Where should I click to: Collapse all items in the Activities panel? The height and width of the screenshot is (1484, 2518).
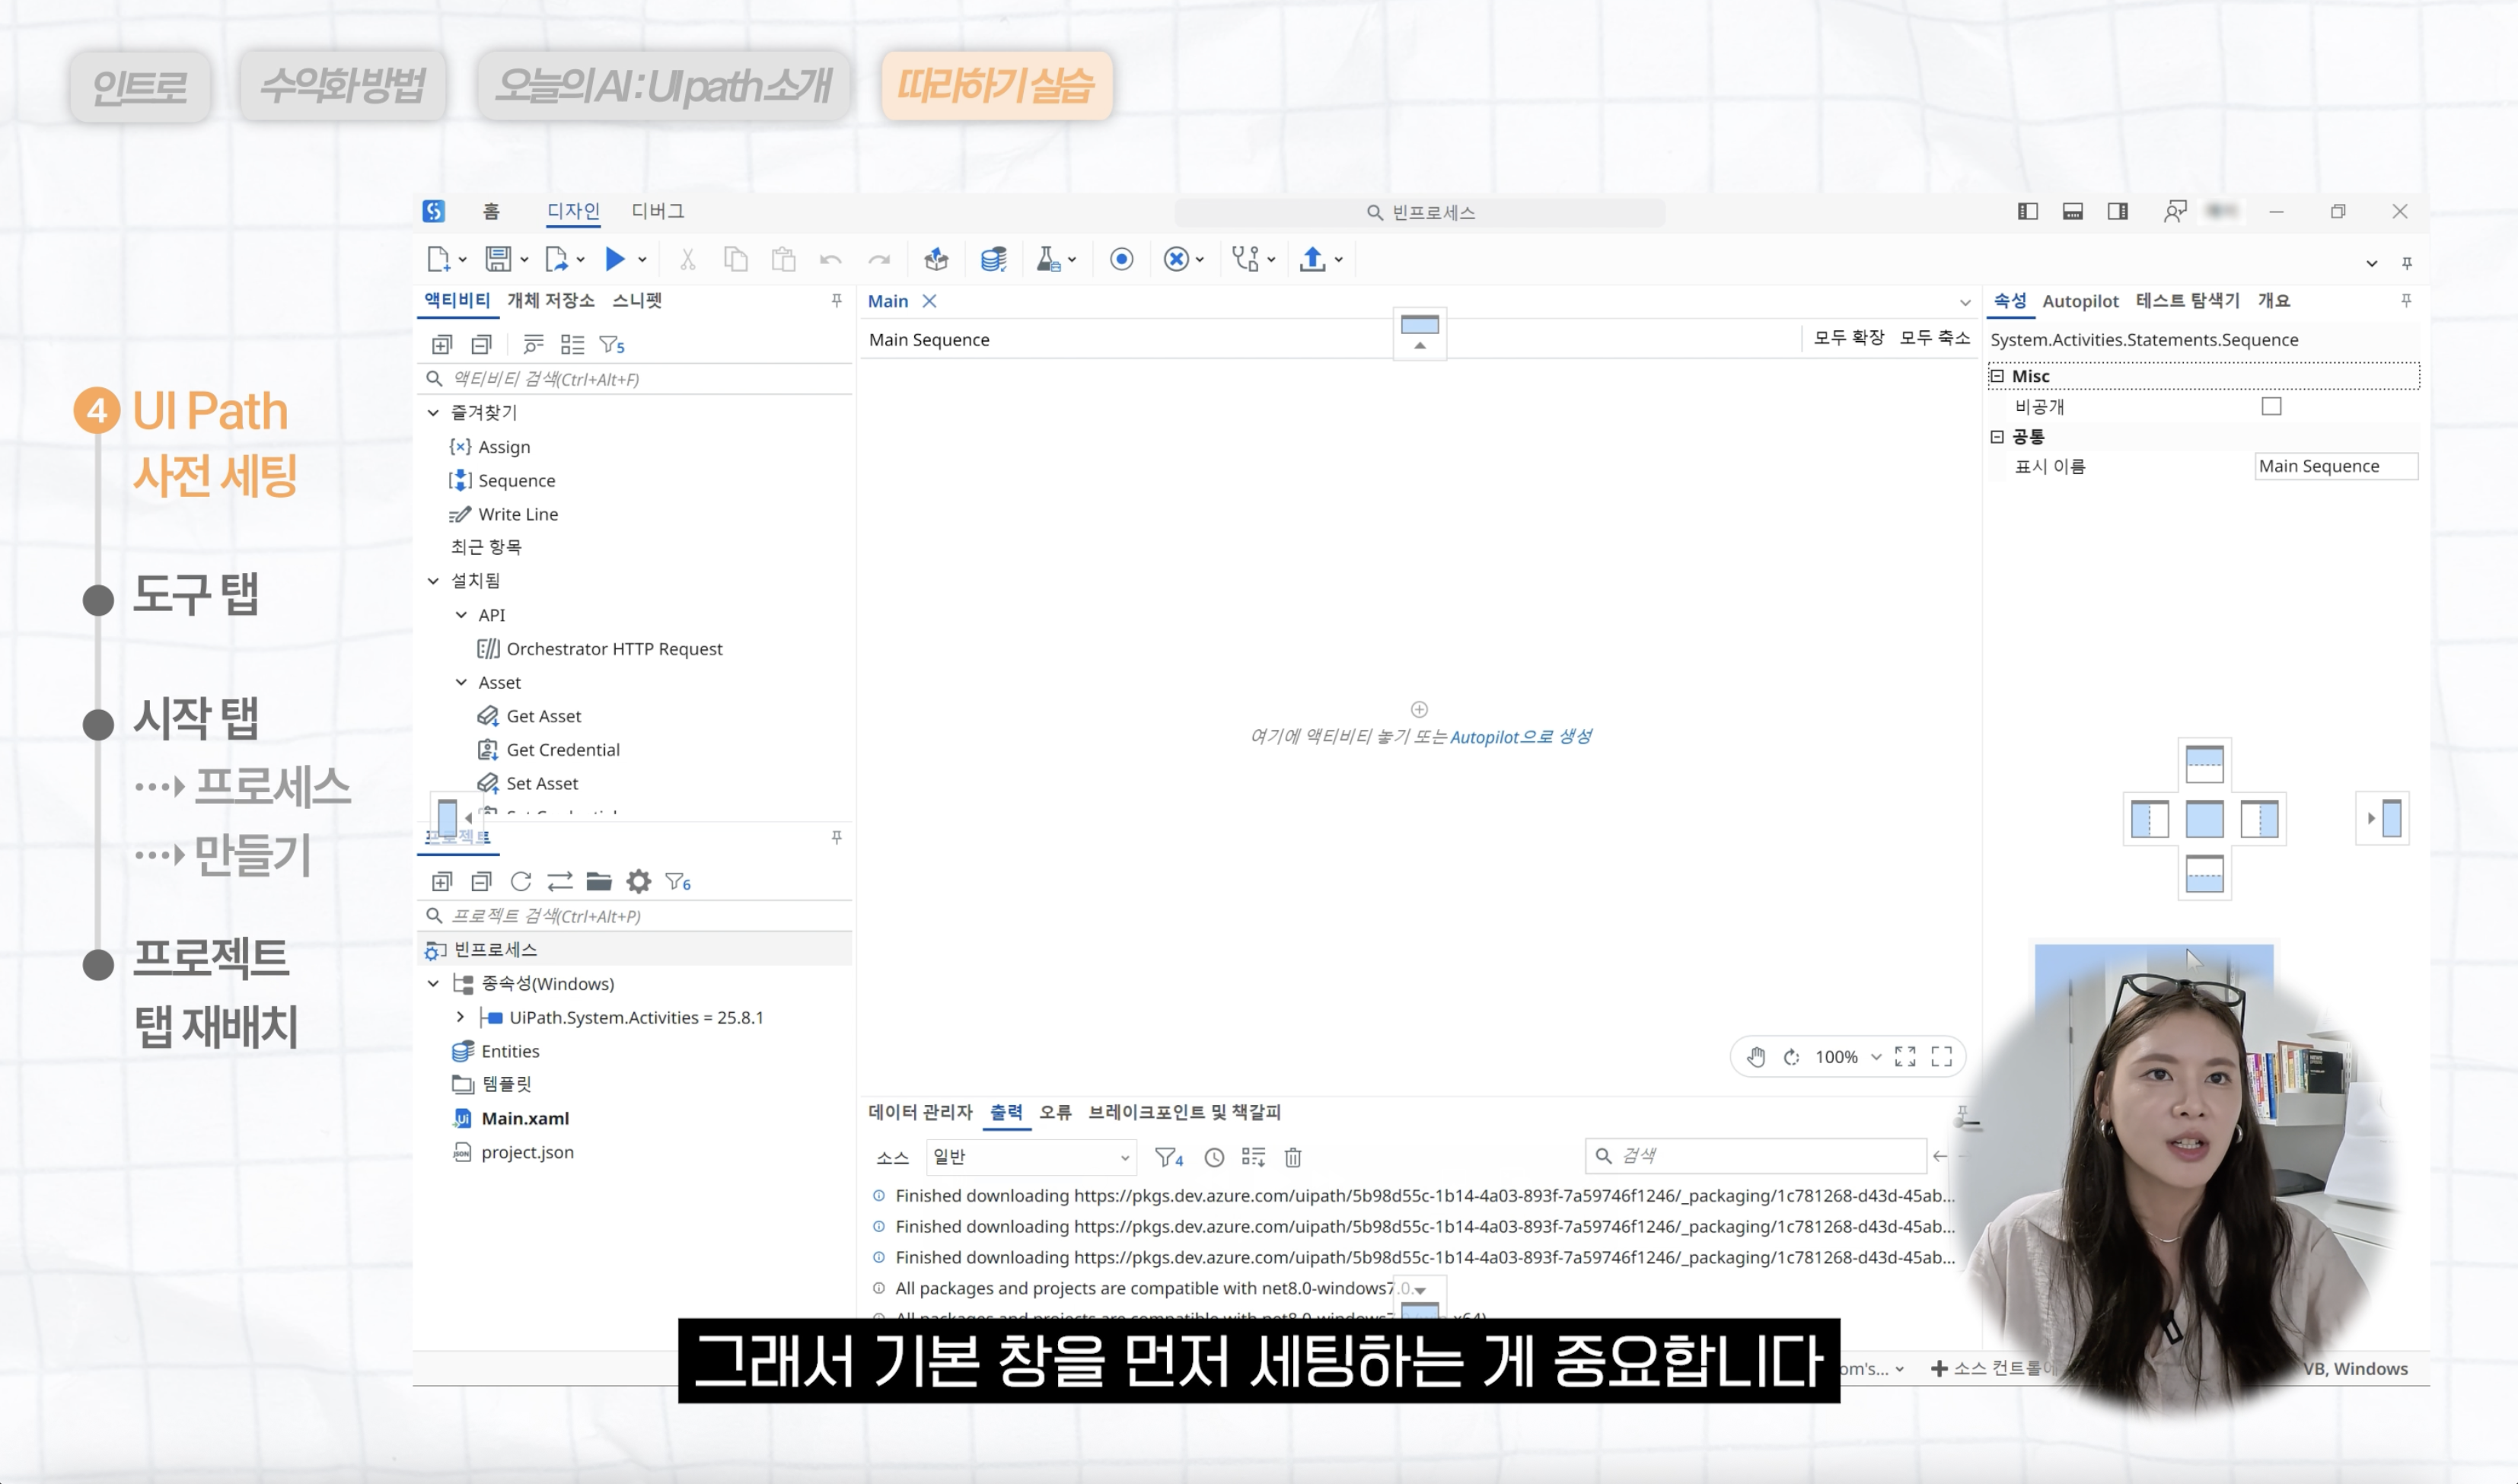[482, 345]
